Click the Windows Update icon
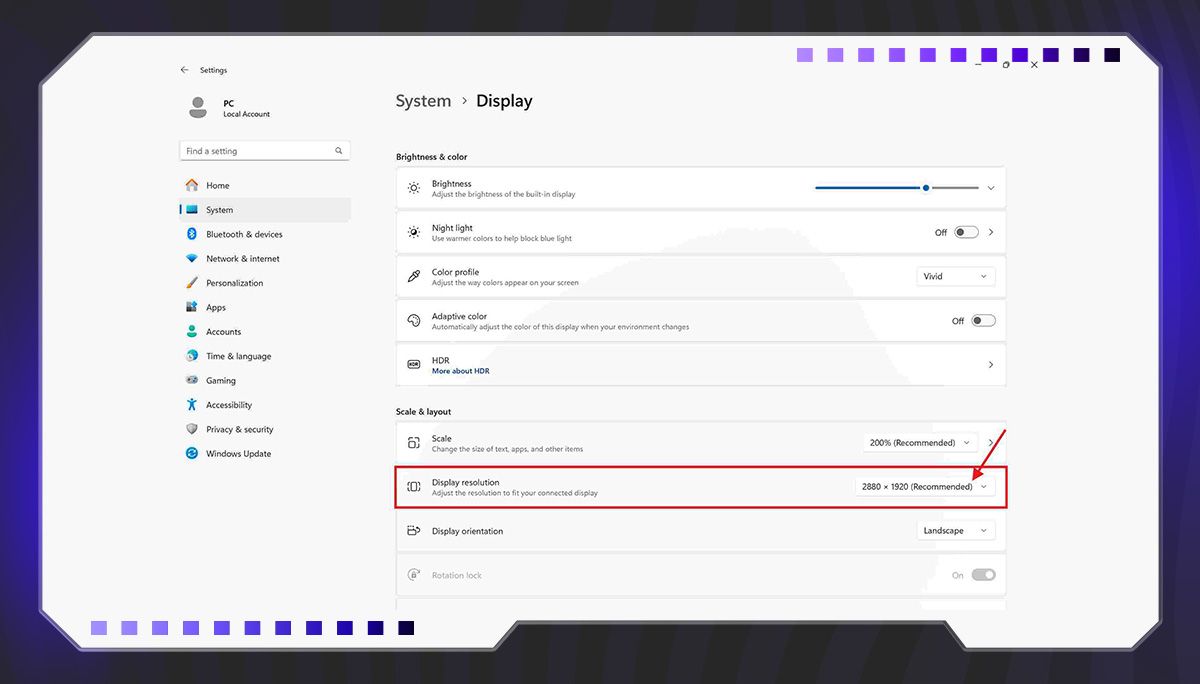The image size is (1200, 684). click(x=192, y=454)
